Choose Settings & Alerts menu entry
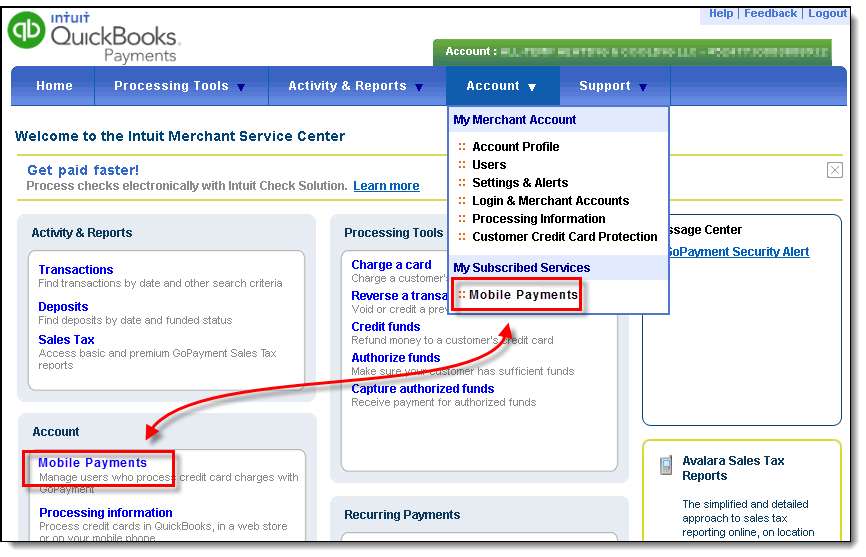The width and height of the screenshot is (866, 557). pyautogui.click(x=520, y=183)
